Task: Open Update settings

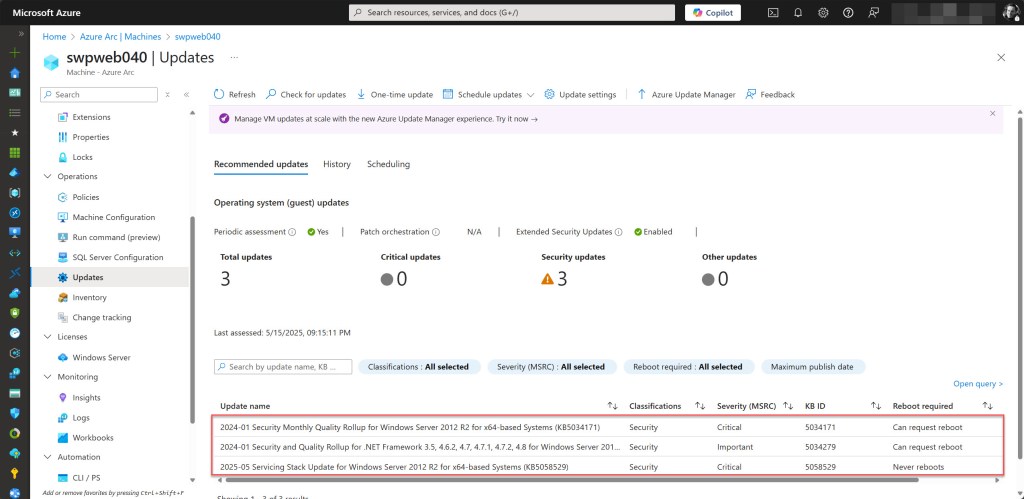Action: point(580,95)
